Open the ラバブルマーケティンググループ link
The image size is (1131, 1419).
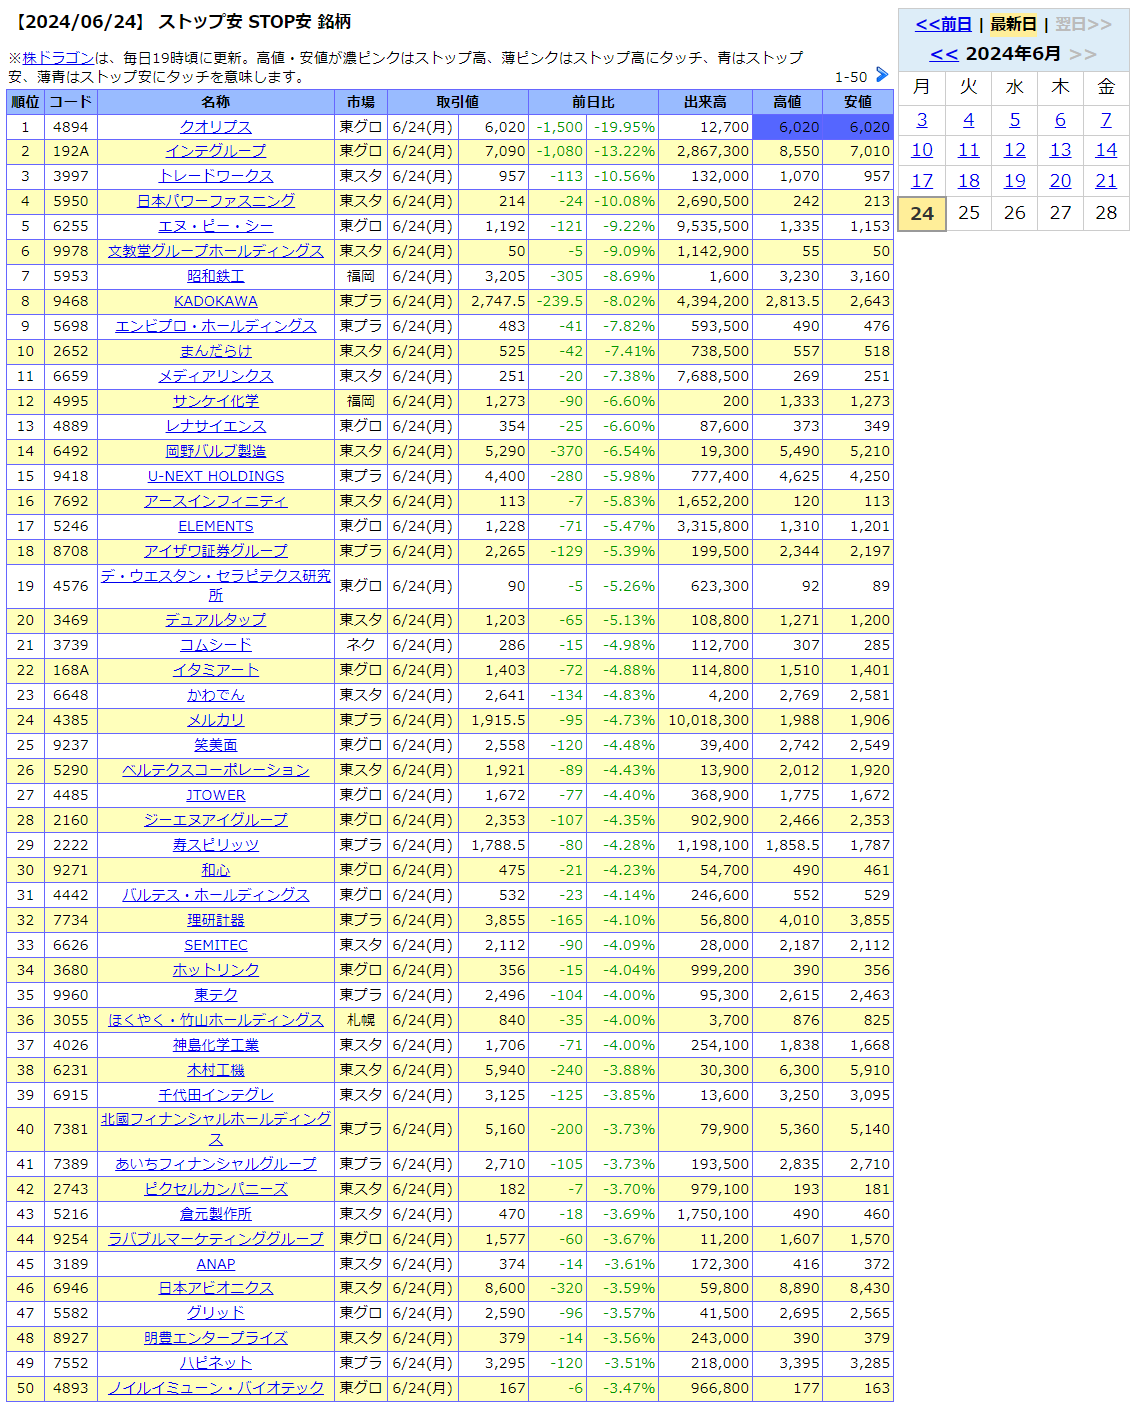(216, 1239)
